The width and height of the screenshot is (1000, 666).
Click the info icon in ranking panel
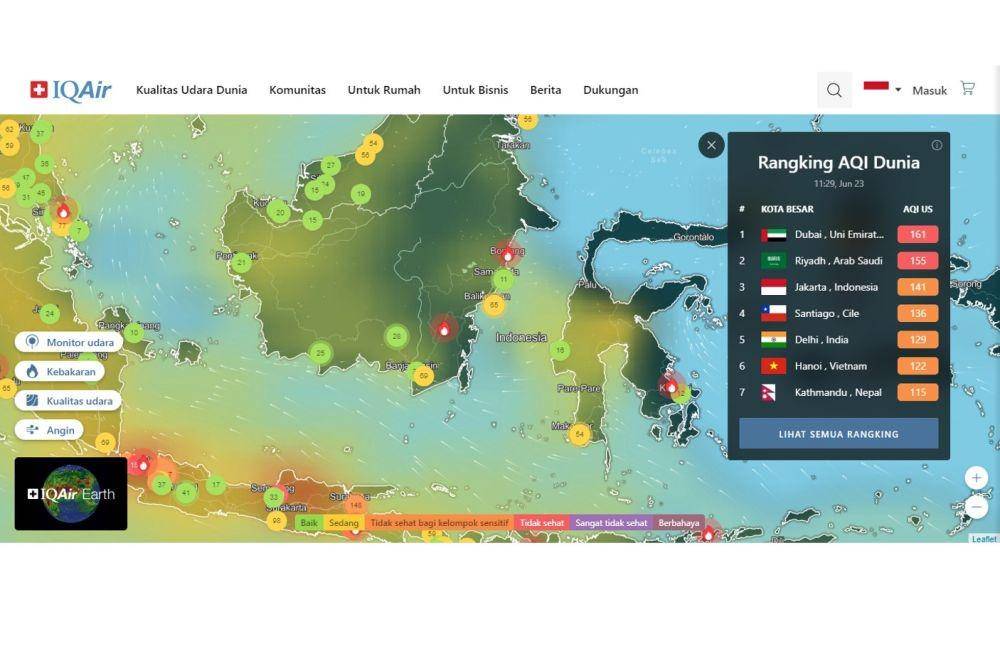[x=937, y=145]
